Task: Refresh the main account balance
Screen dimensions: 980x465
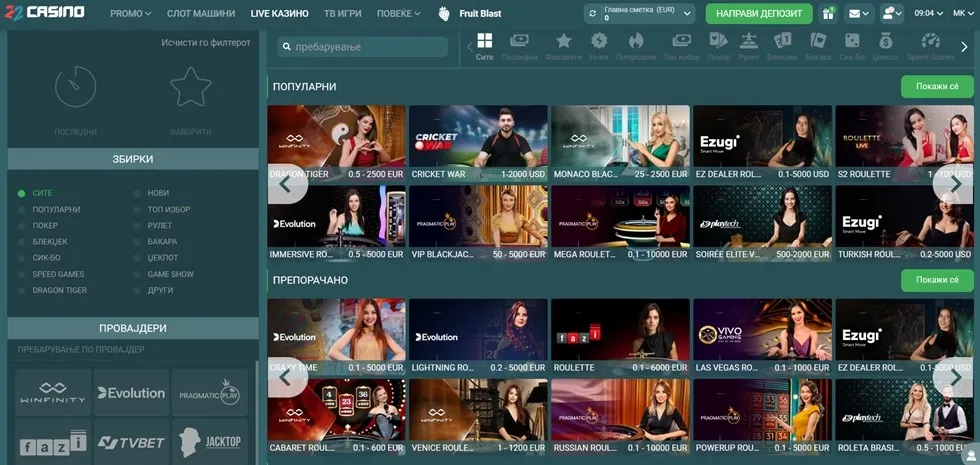Action: (593, 14)
